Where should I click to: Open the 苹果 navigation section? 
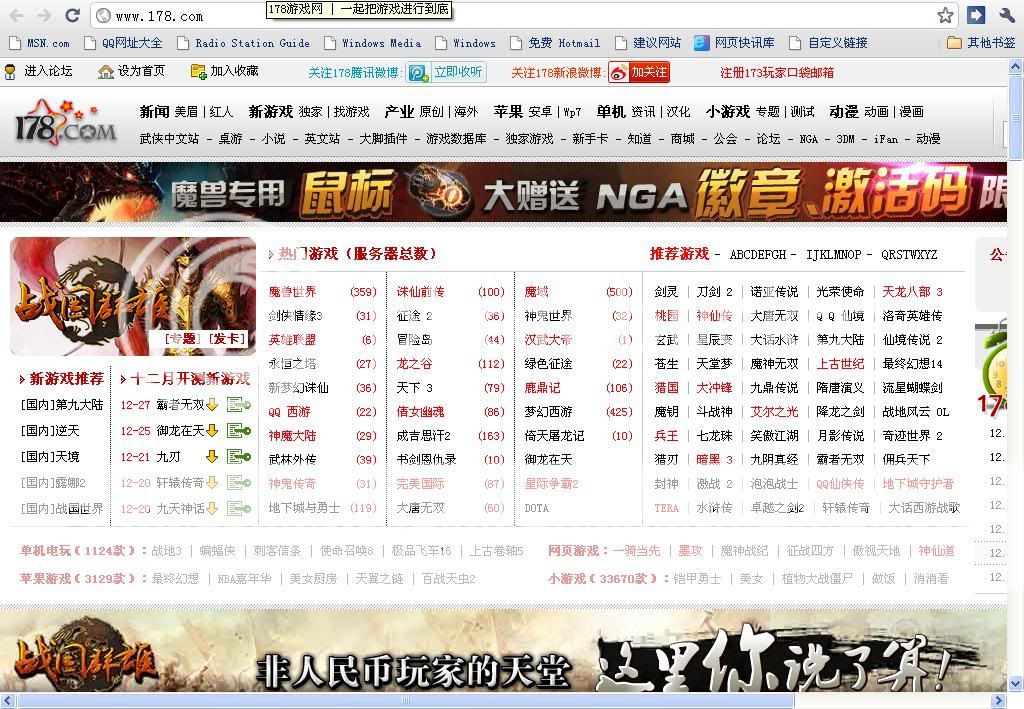click(508, 112)
